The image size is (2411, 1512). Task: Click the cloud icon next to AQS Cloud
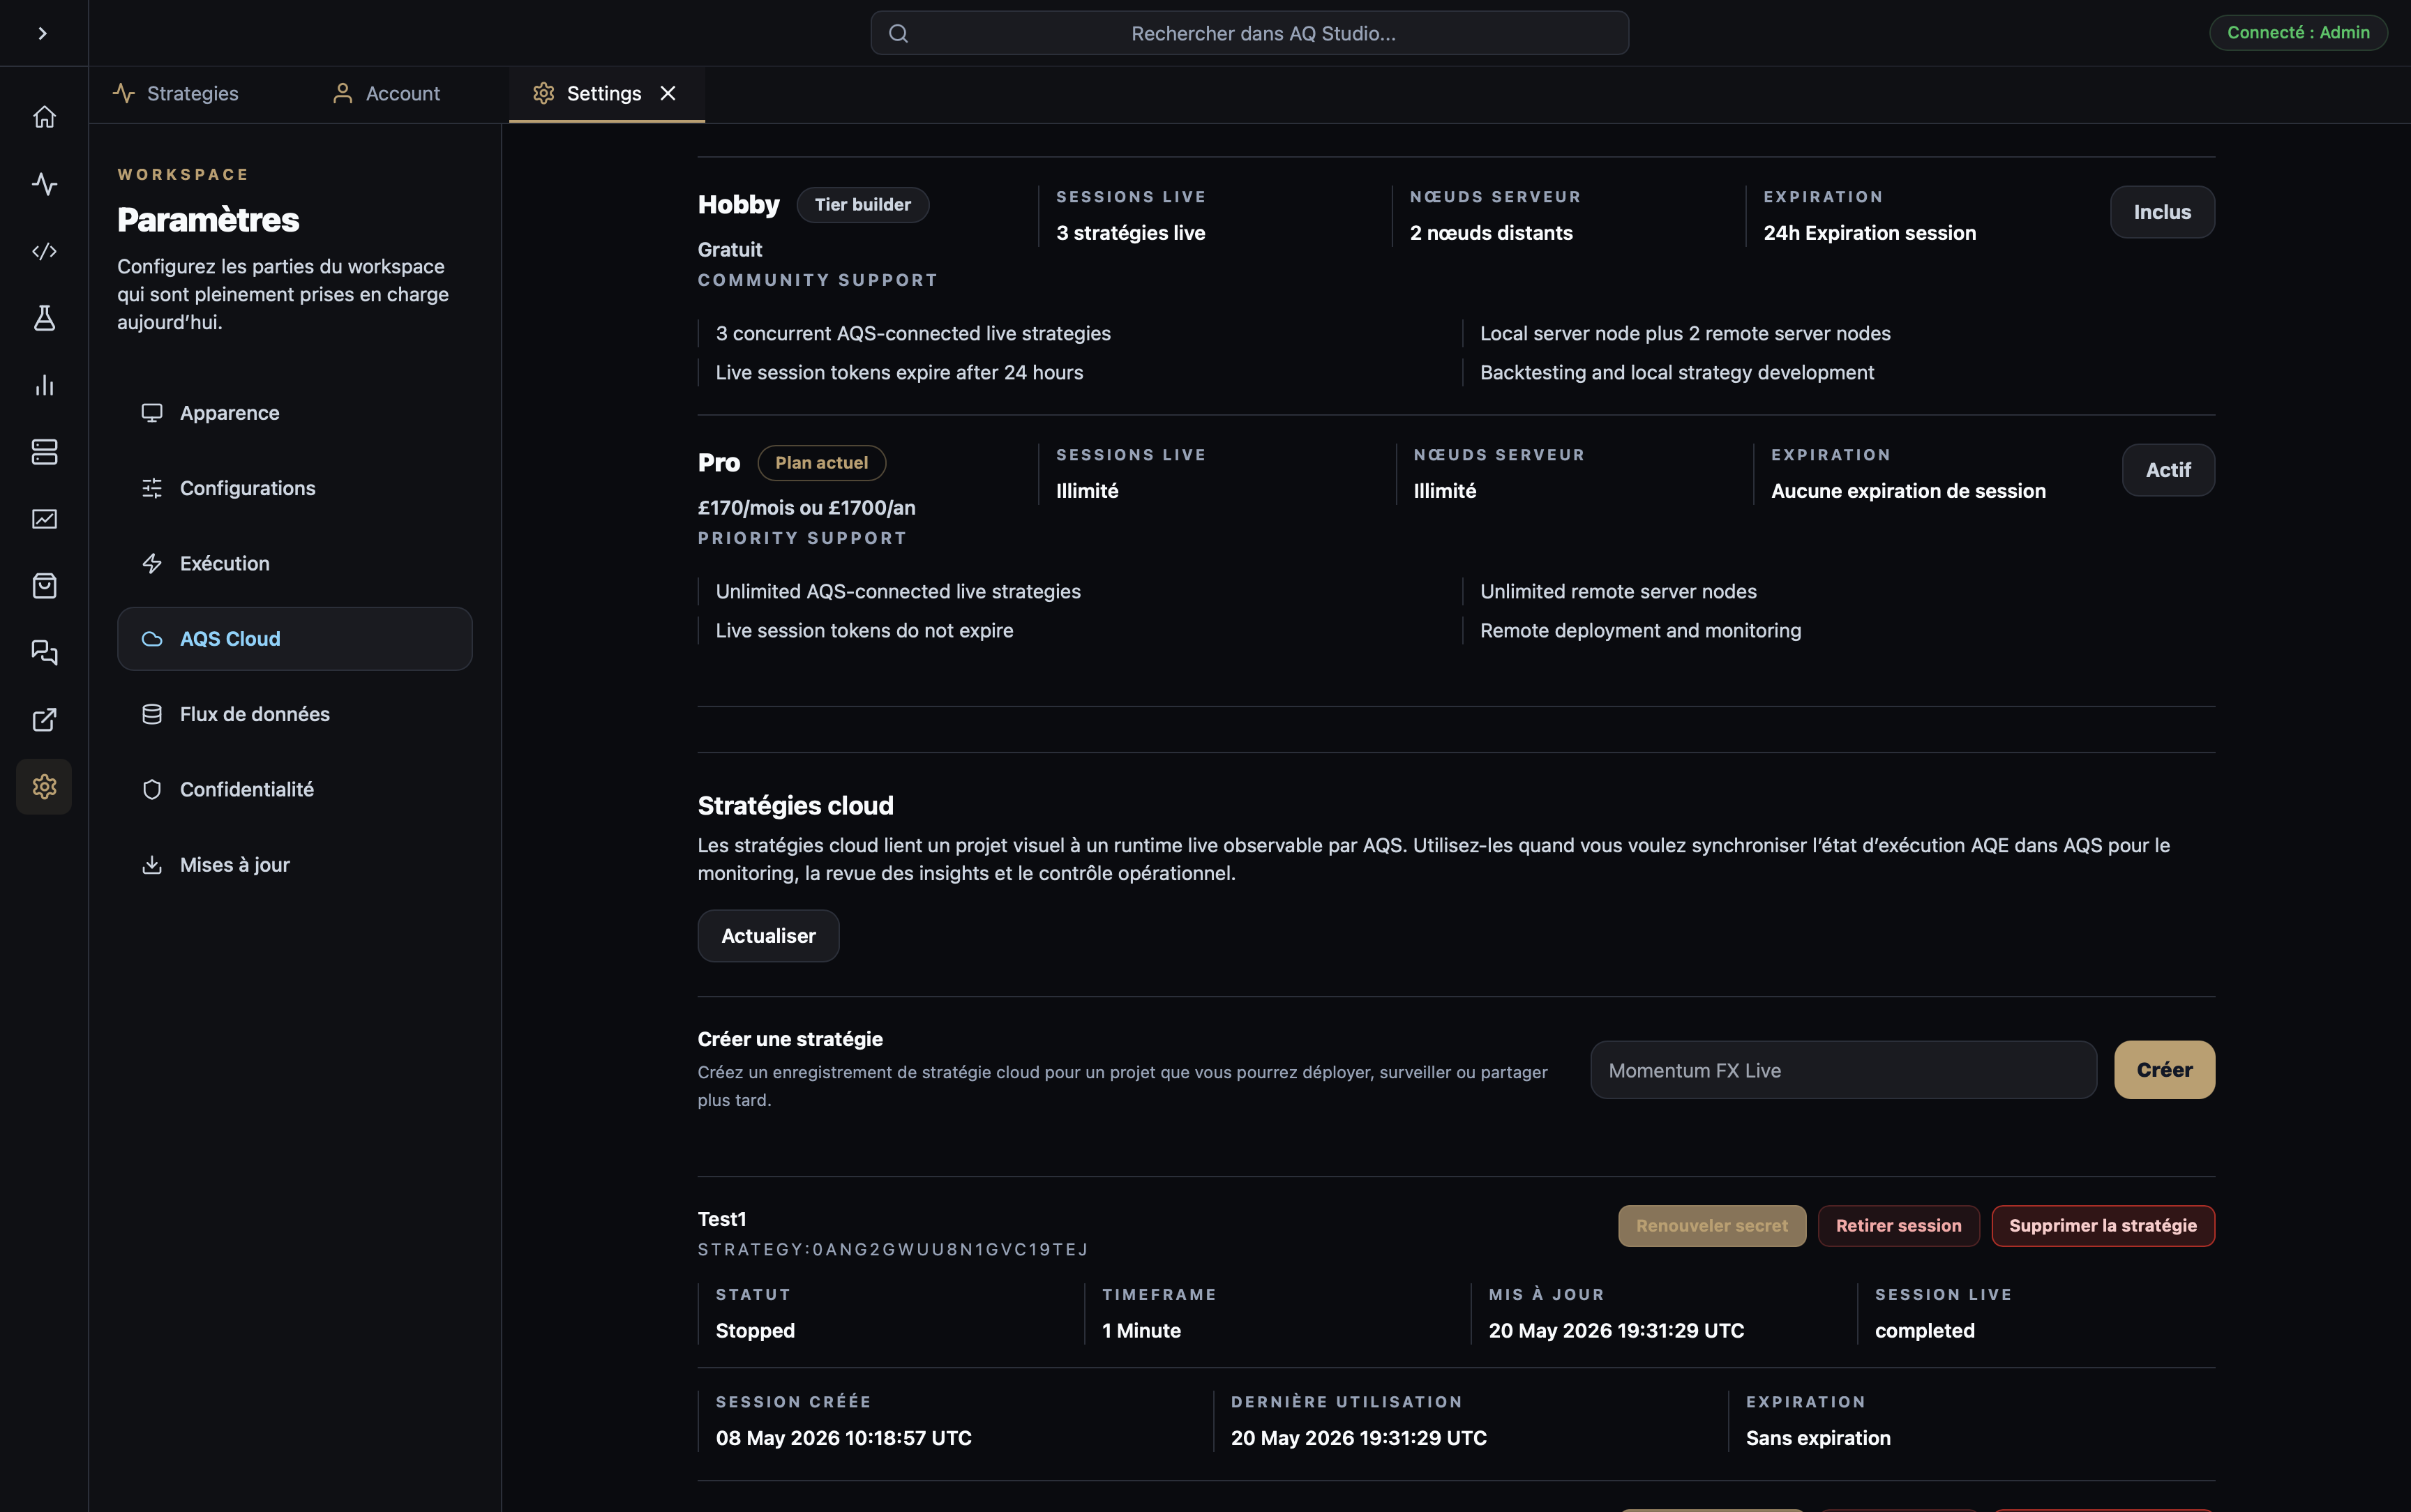click(152, 639)
